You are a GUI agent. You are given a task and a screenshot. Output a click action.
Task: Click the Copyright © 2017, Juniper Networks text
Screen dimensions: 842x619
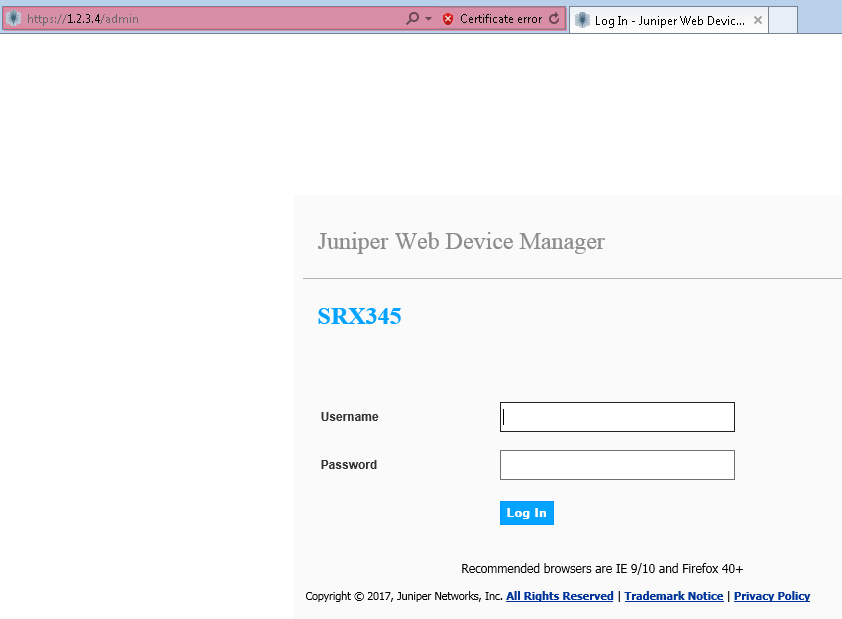click(404, 596)
